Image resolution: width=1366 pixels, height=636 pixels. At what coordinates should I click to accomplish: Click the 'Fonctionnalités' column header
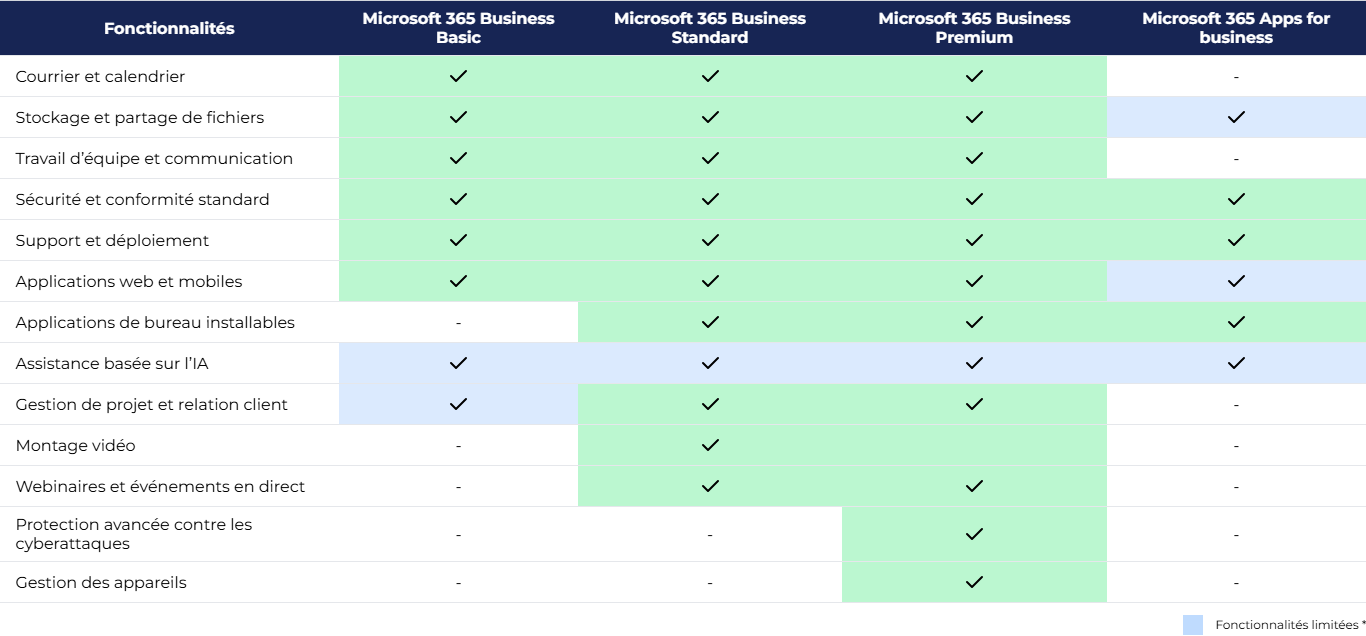click(x=169, y=28)
